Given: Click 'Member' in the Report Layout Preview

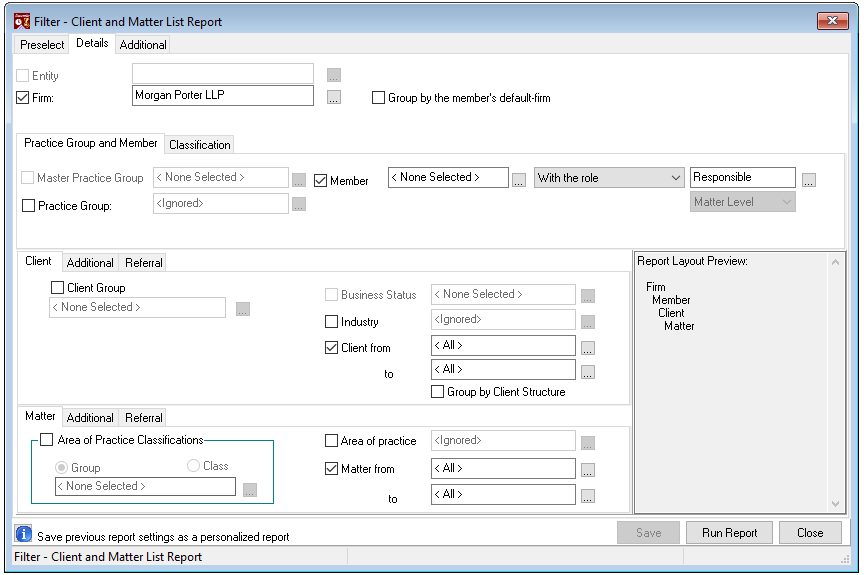Looking at the screenshot, I should click(671, 300).
